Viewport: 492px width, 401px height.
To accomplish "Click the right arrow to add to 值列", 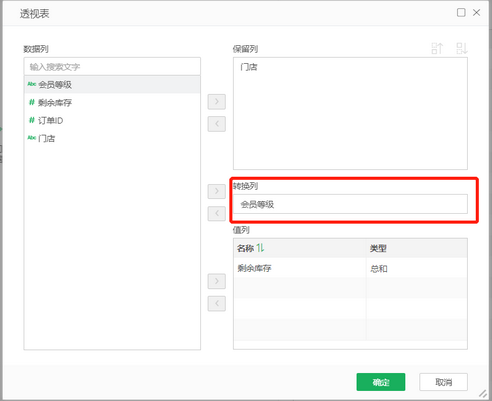I will [217, 281].
